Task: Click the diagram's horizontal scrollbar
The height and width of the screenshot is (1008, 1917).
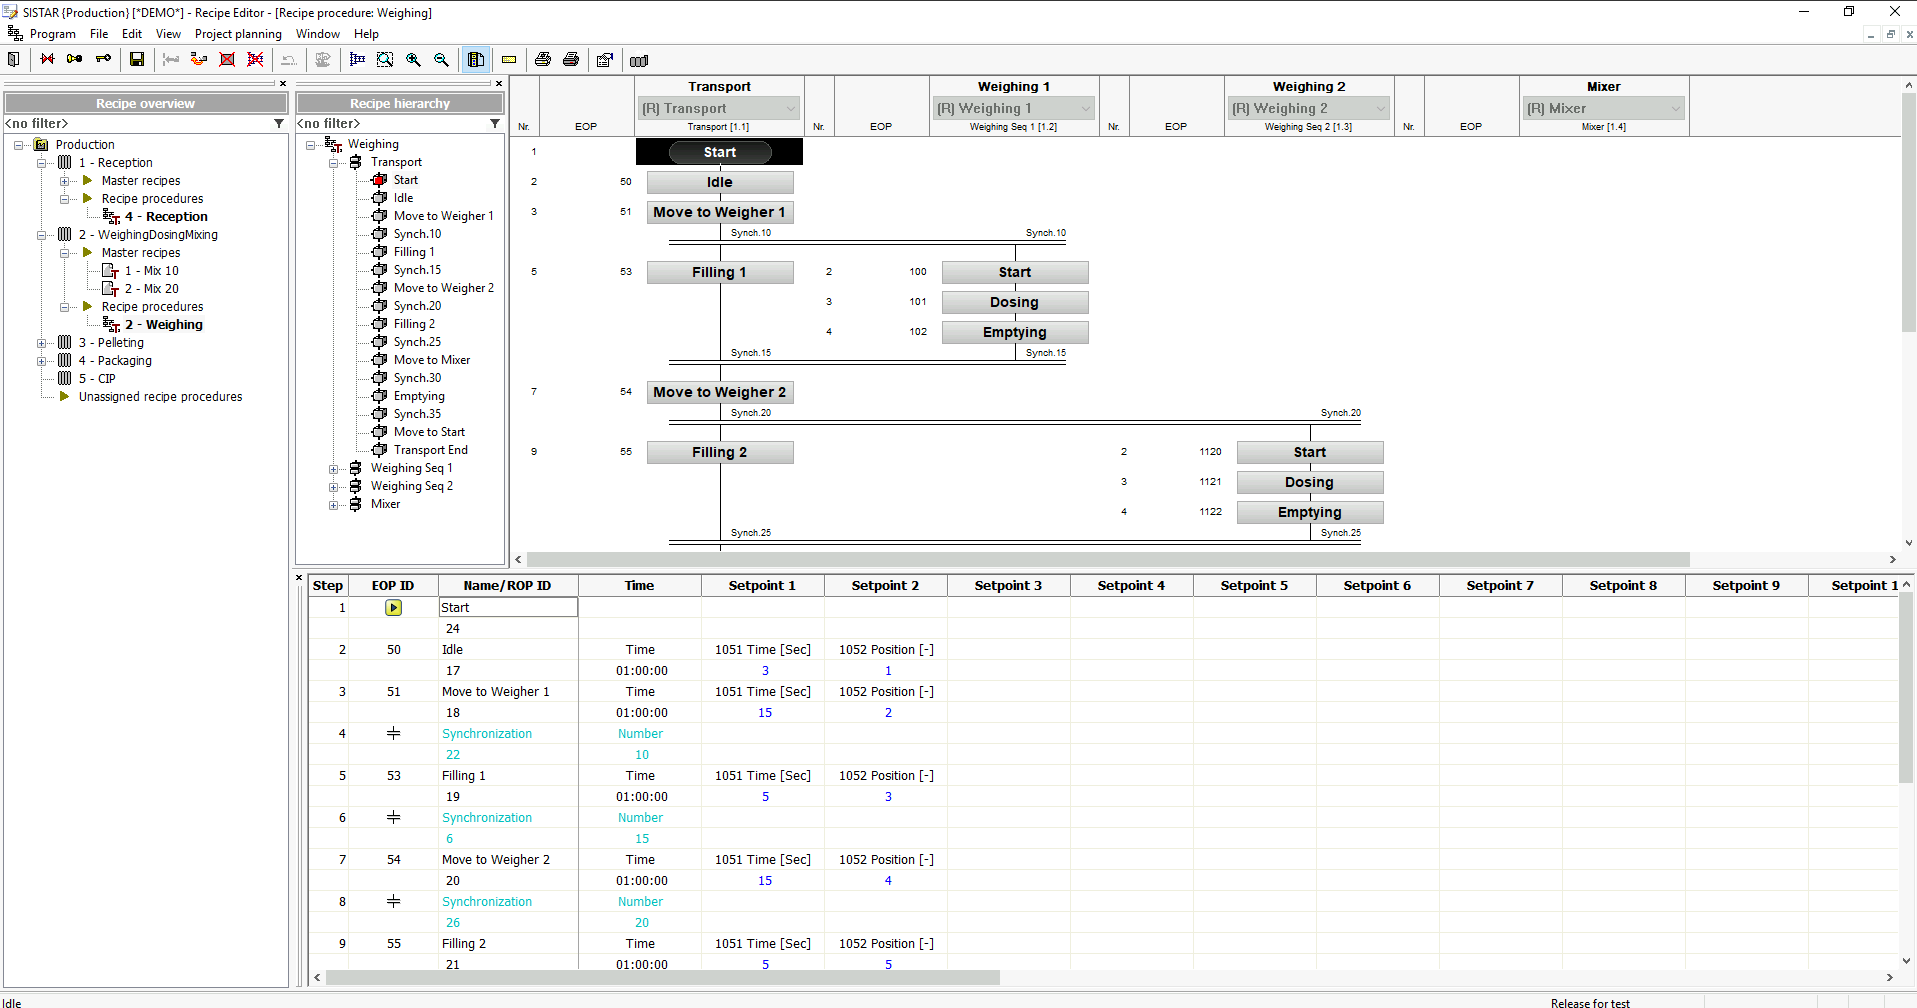Action: pyautogui.click(x=1100, y=560)
